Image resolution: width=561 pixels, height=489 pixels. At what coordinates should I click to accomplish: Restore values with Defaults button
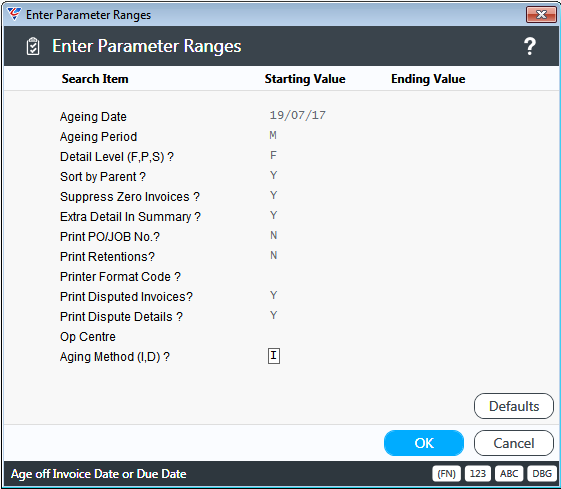tap(514, 406)
